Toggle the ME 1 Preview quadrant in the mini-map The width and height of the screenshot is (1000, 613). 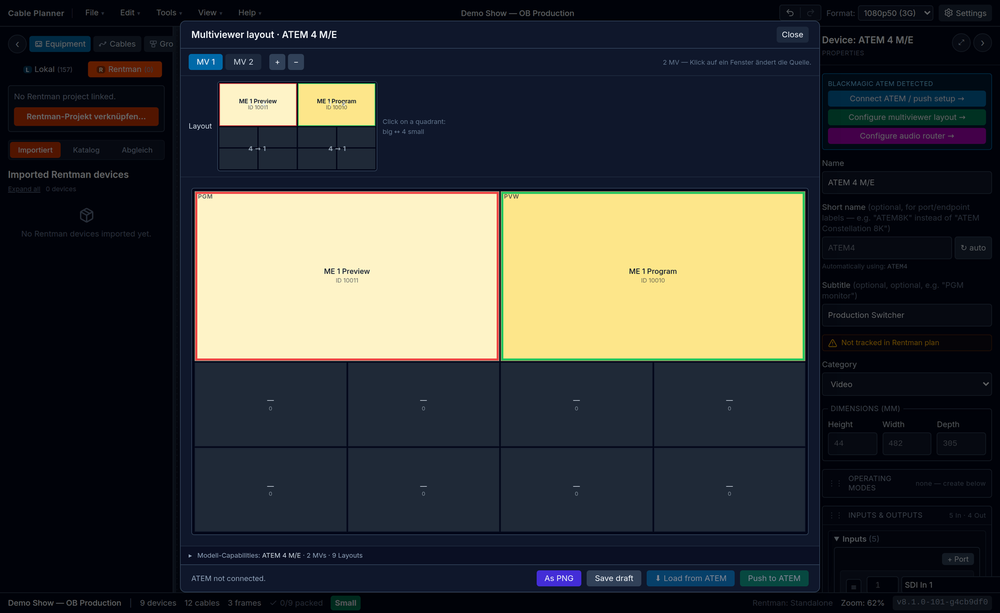click(258, 105)
